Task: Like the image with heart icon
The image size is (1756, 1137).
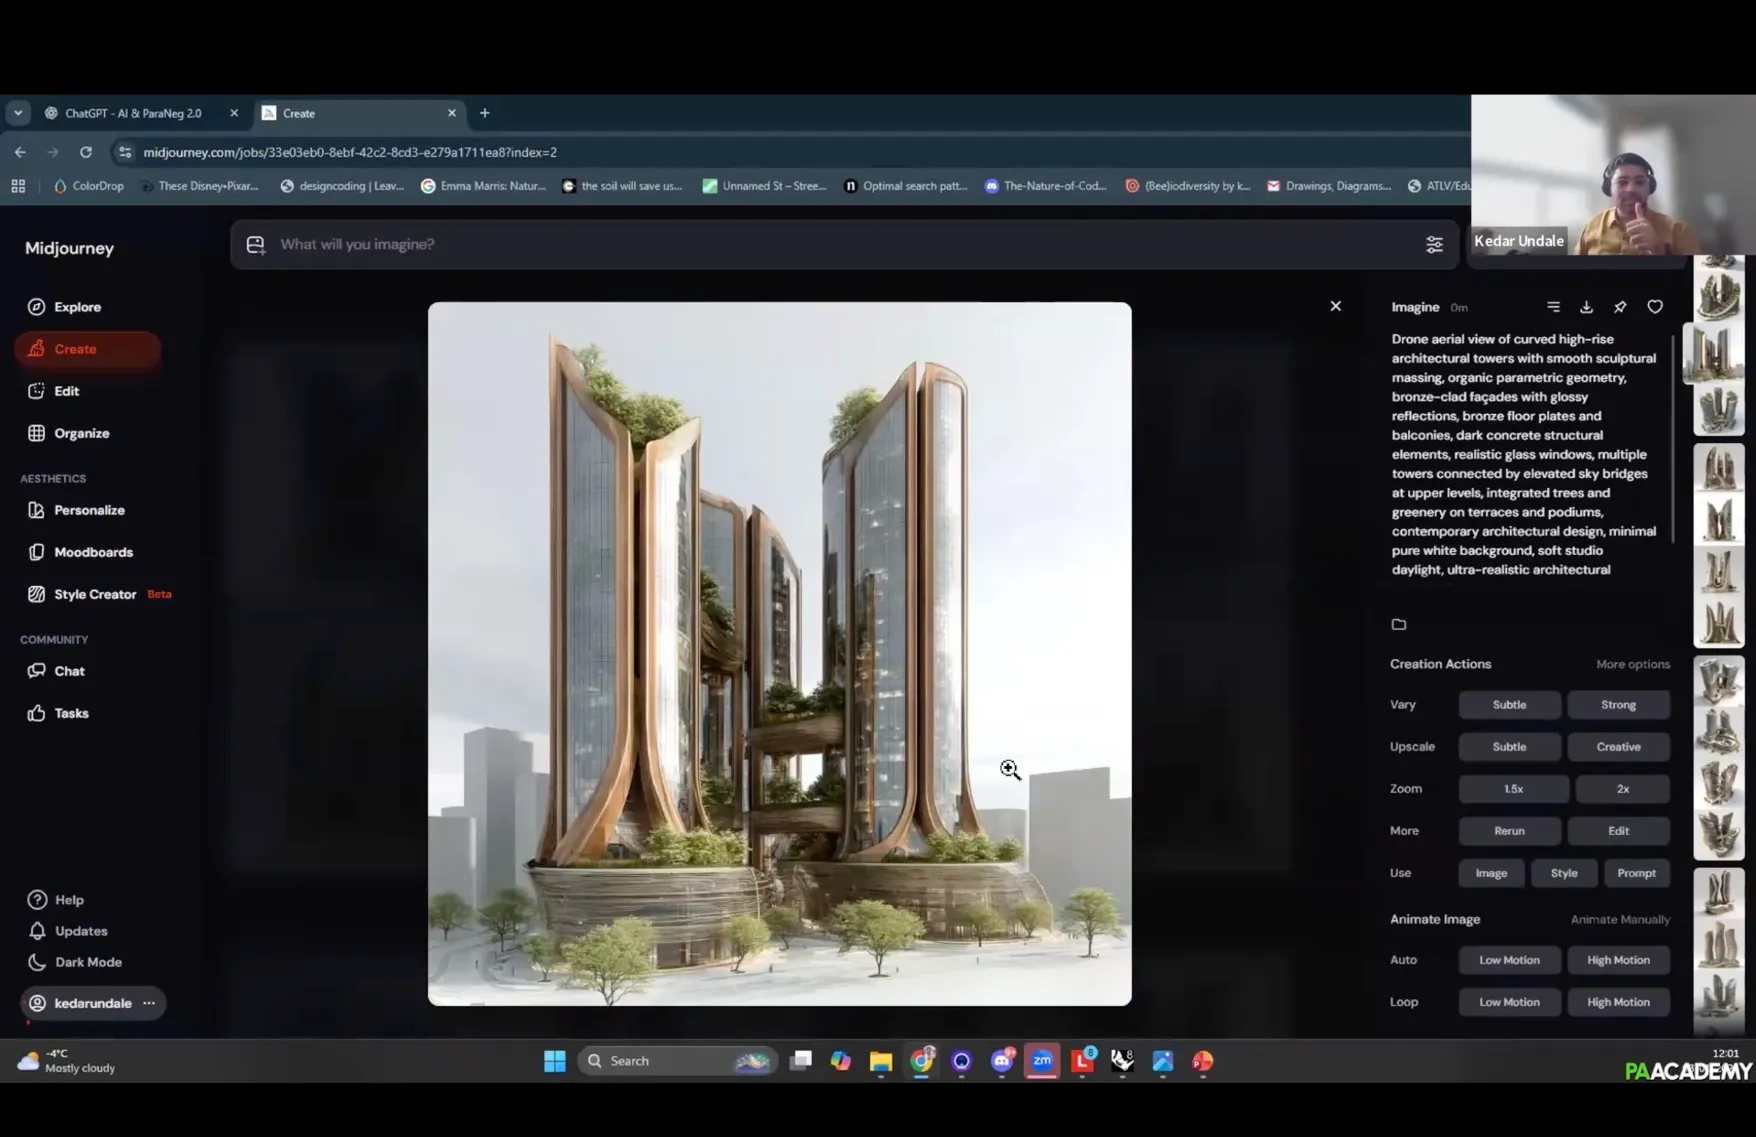Action: click(1655, 307)
